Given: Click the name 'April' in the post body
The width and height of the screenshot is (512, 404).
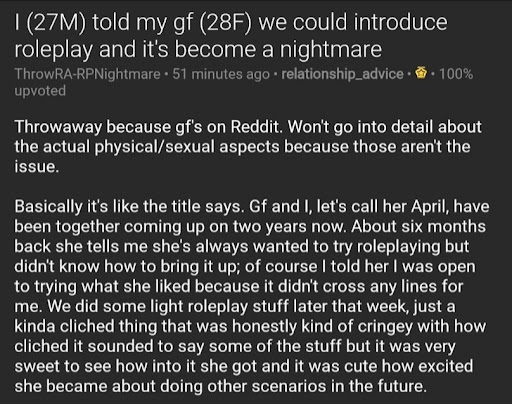Looking at the screenshot, I should coord(430,207).
